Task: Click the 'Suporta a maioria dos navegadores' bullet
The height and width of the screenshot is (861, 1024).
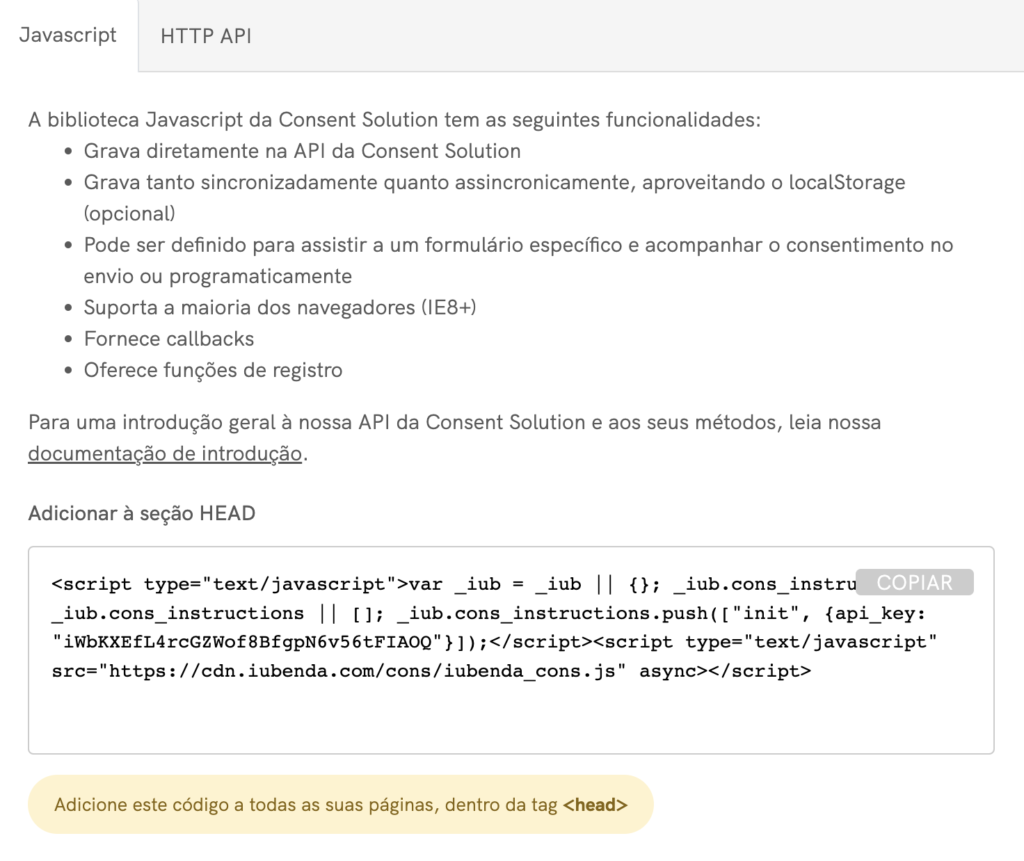Action: 280,308
